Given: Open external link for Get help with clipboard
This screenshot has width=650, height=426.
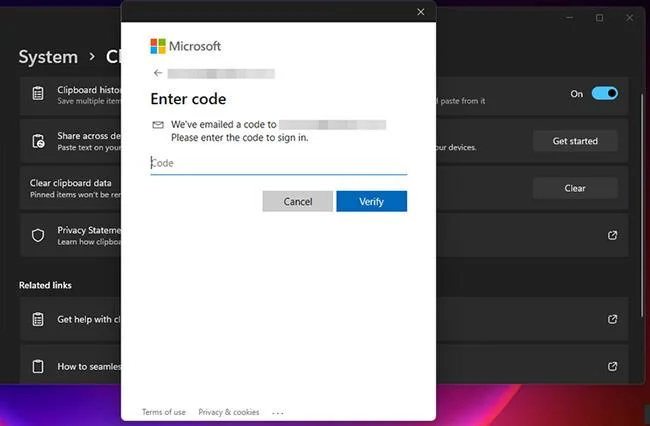Looking at the screenshot, I should (x=612, y=319).
